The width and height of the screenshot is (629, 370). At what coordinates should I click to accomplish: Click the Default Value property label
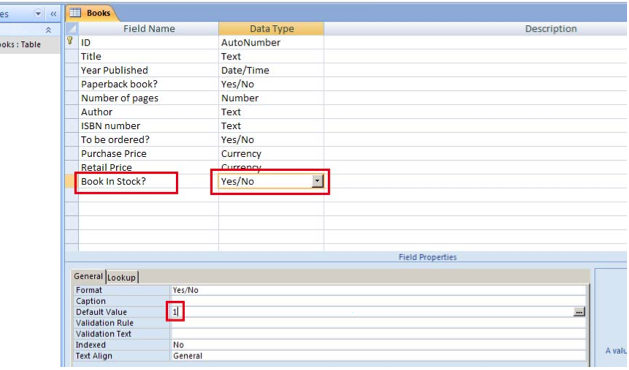click(x=101, y=312)
